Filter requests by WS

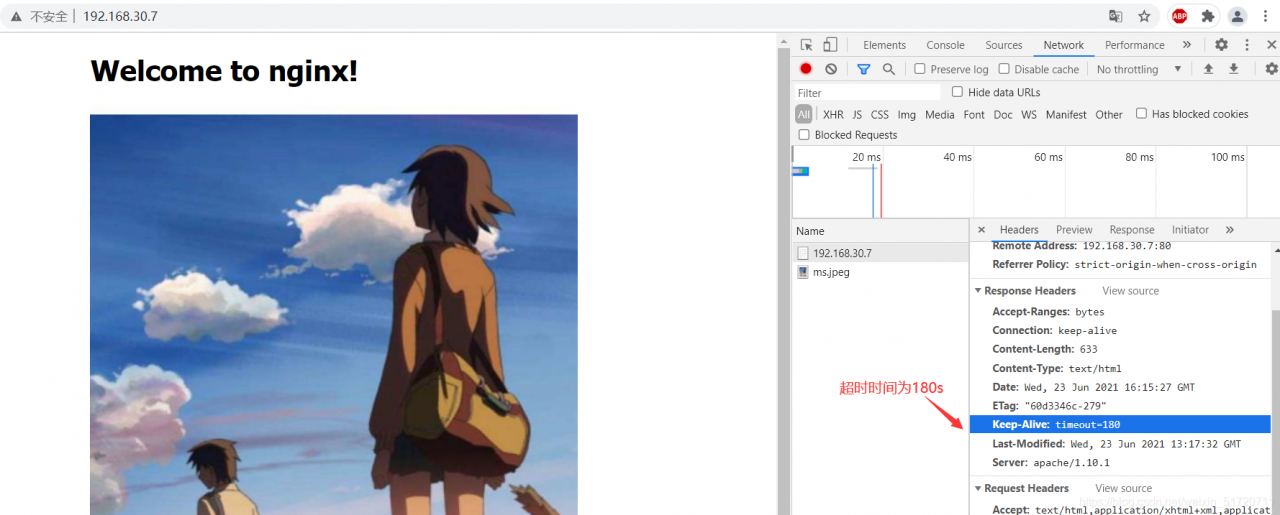tap(1029, 115)
